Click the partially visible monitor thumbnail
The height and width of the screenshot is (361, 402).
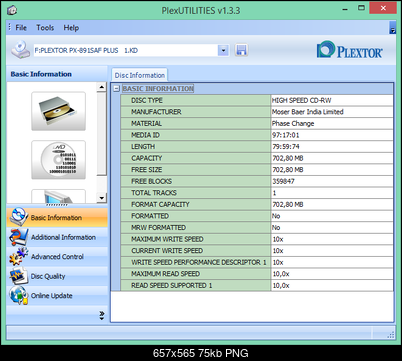coord(58,196)
